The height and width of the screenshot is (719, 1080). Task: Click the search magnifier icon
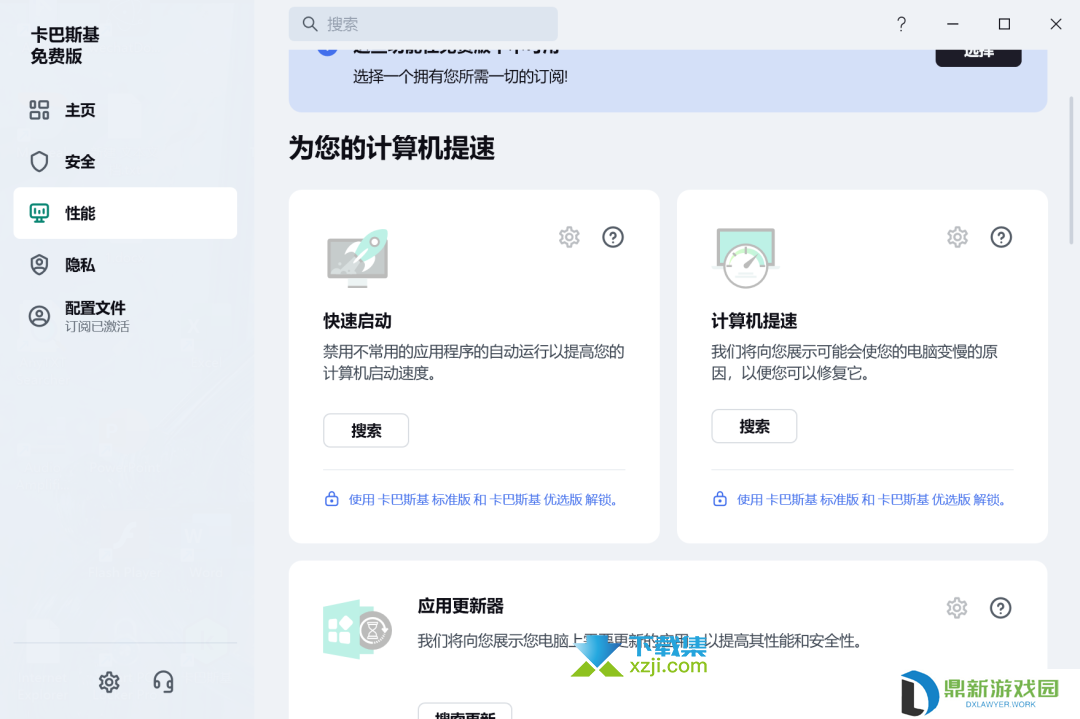[x=310, y=24]
